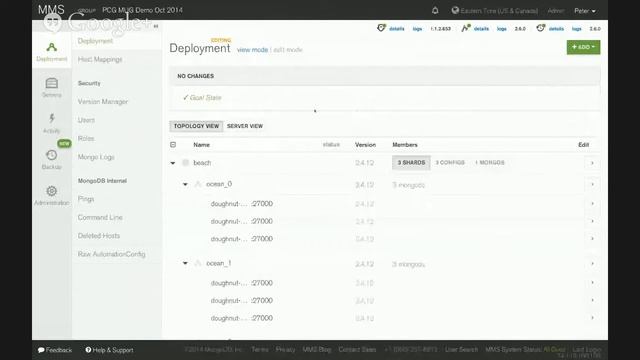Open Mongo Logs in side menu
Screen dimensions: 640x360
coord(96,157)
